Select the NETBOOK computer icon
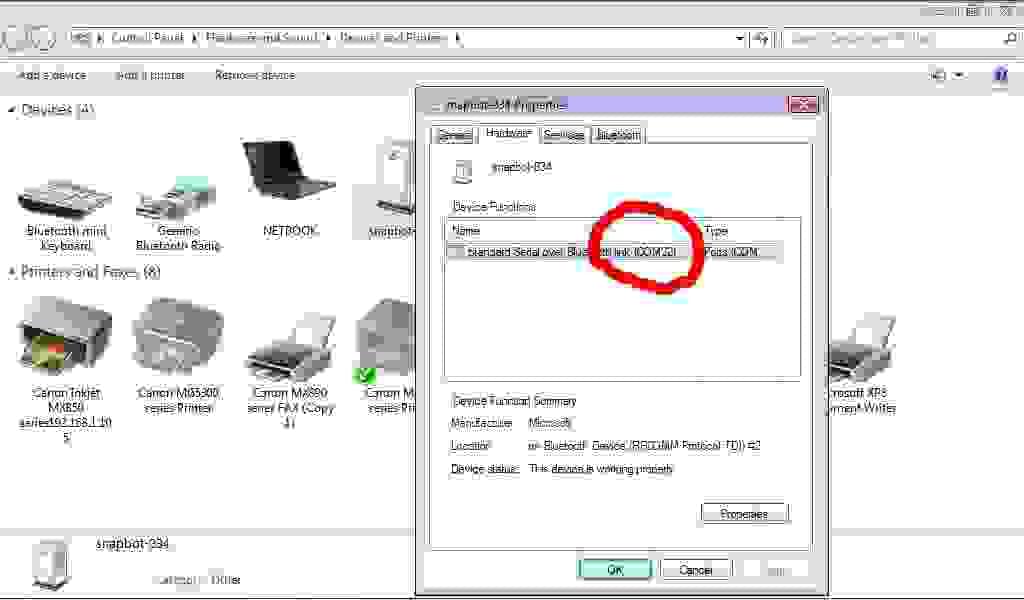This screenshot has height=600, width=1024. (x=289, y=189)
